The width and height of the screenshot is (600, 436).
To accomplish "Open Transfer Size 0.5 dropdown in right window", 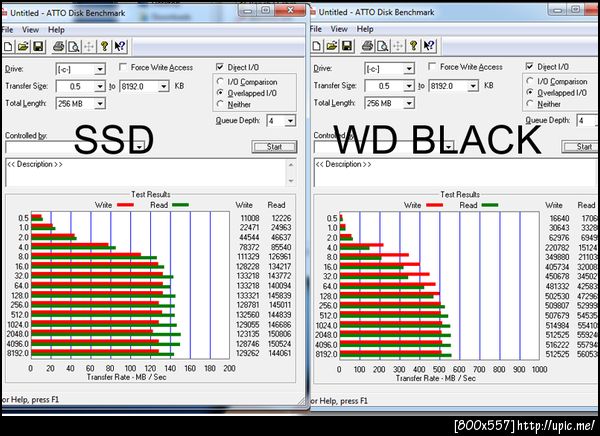I will 409,86.
